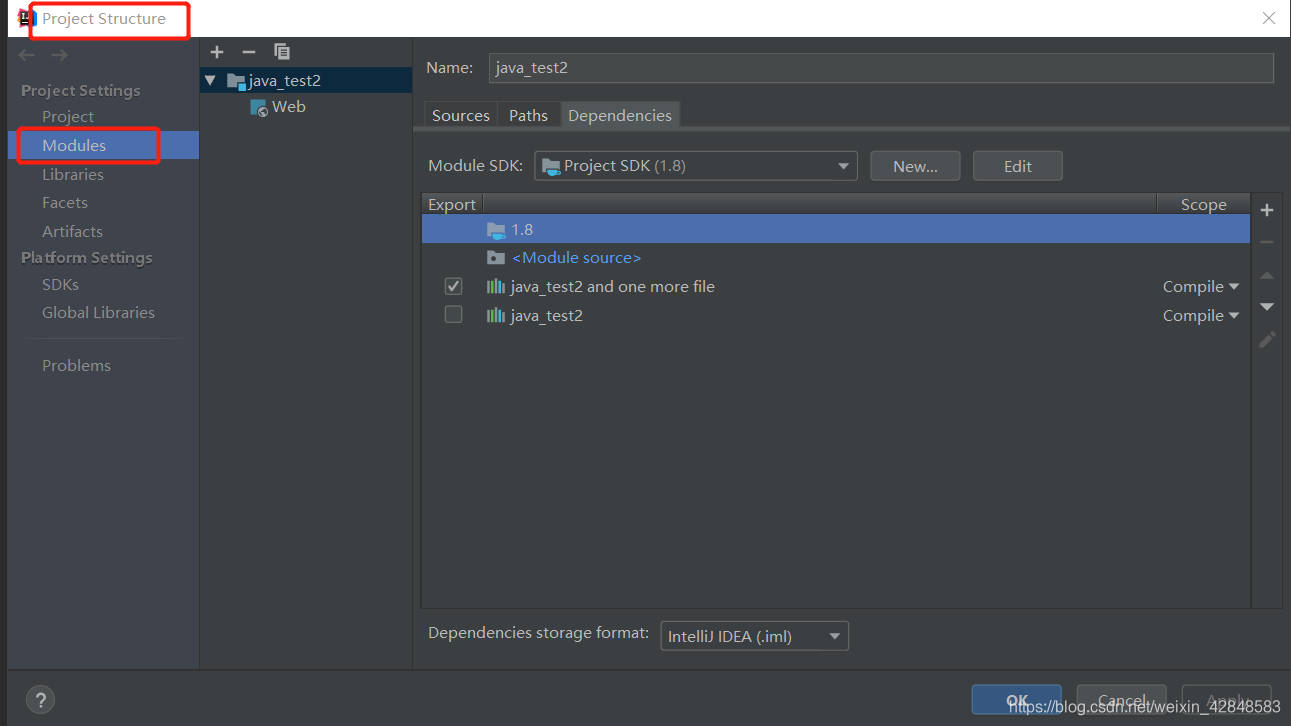The width and height of the screenshot is (1291, 726).
Task: Switch to the Paths tab
Action: coord(528,115)
